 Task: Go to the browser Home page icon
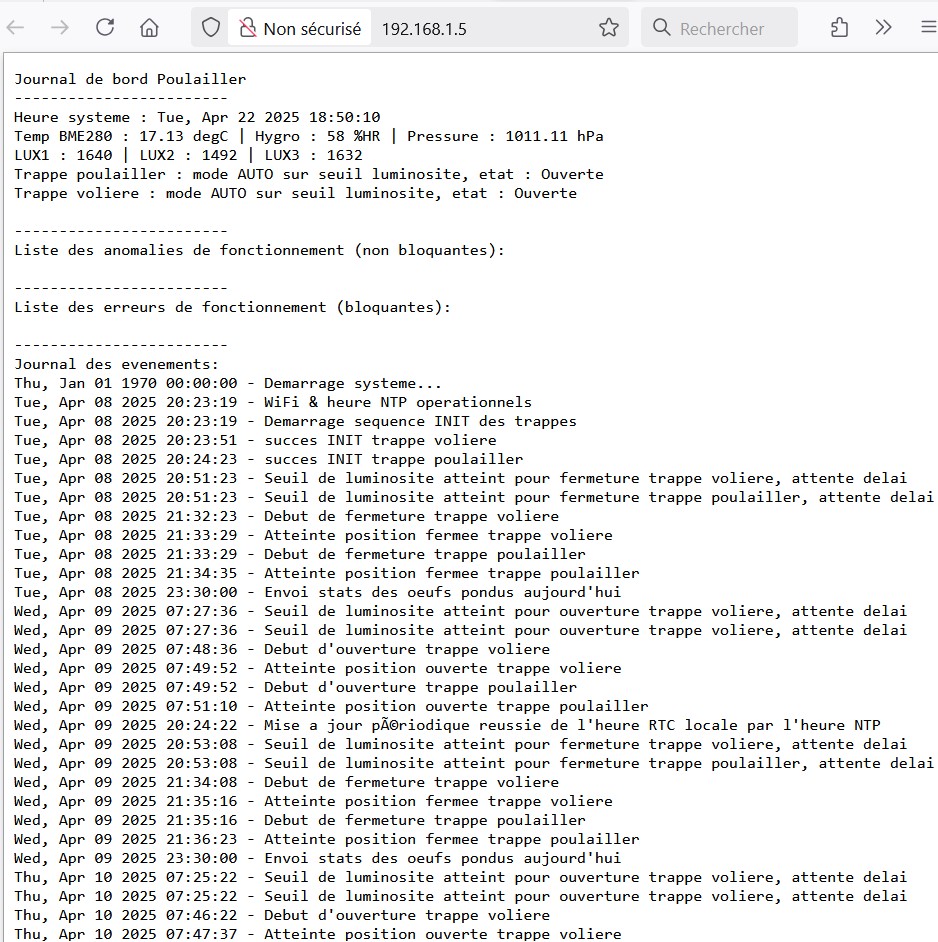pos(149,28)
